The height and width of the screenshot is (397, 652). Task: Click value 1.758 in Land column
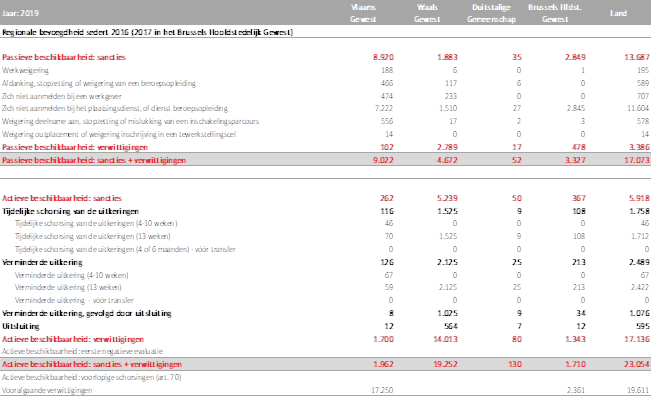[639, 211]
